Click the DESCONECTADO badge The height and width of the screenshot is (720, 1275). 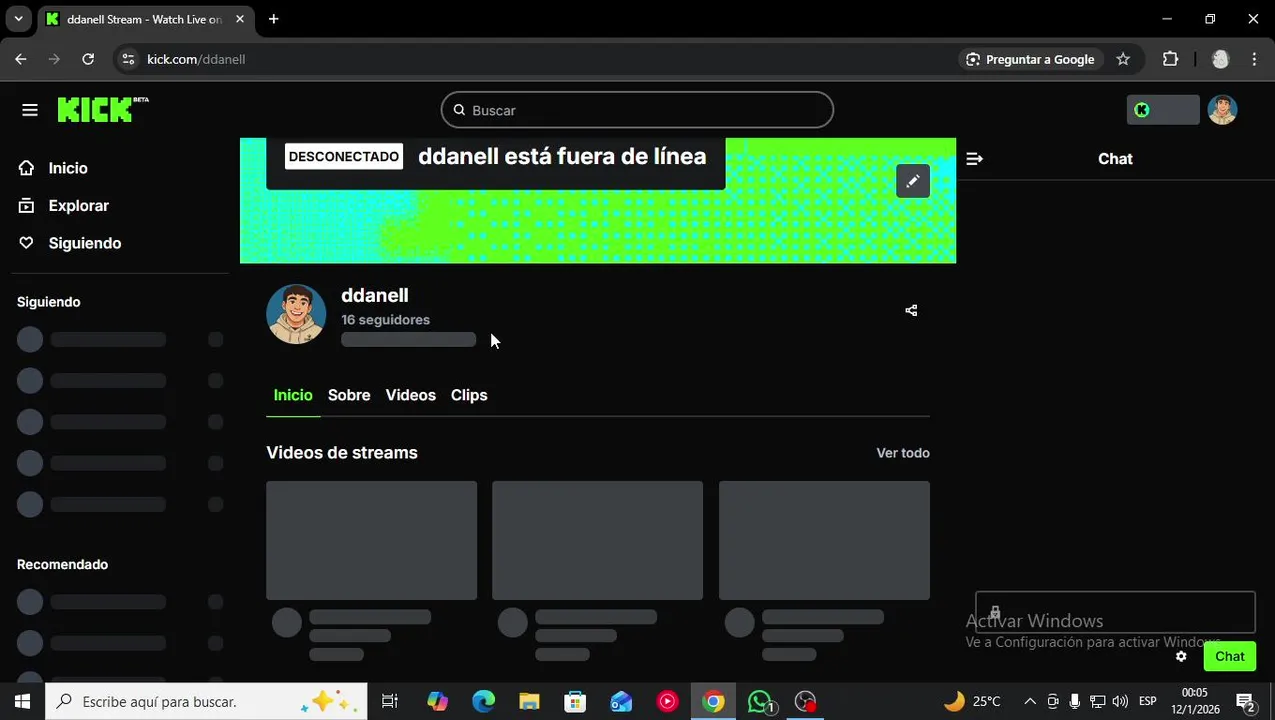[x=344, y=157]
